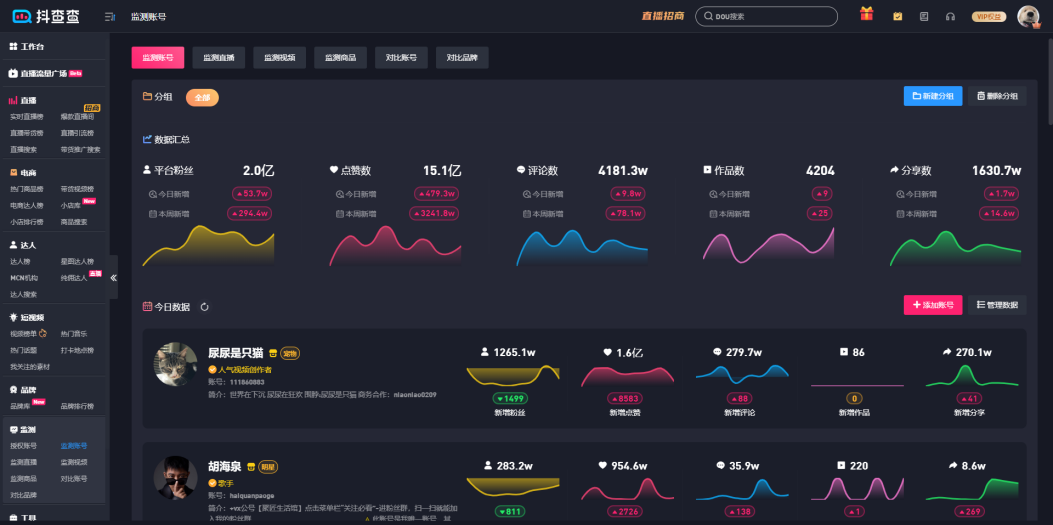Viewport: 1053px width, 525px height.
Task: Switch to the 监测直播 tab
Action: 219,58
